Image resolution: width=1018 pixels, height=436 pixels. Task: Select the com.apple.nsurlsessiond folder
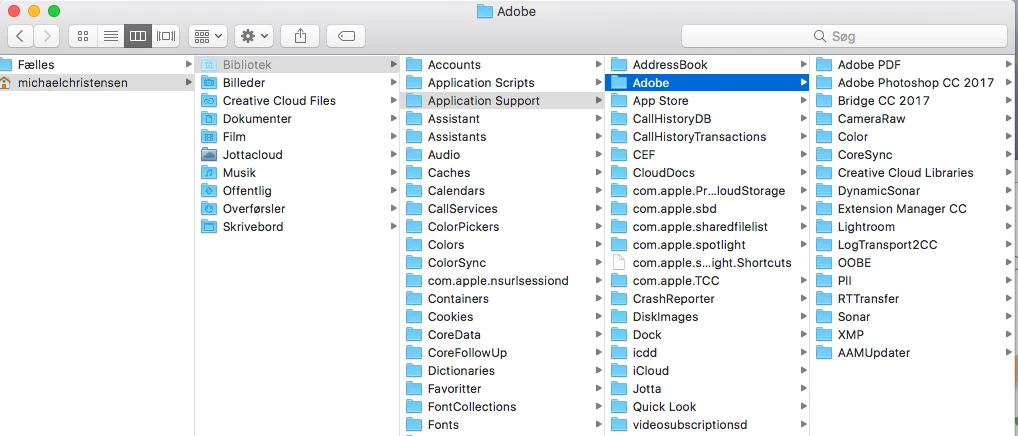coord(503,281)
